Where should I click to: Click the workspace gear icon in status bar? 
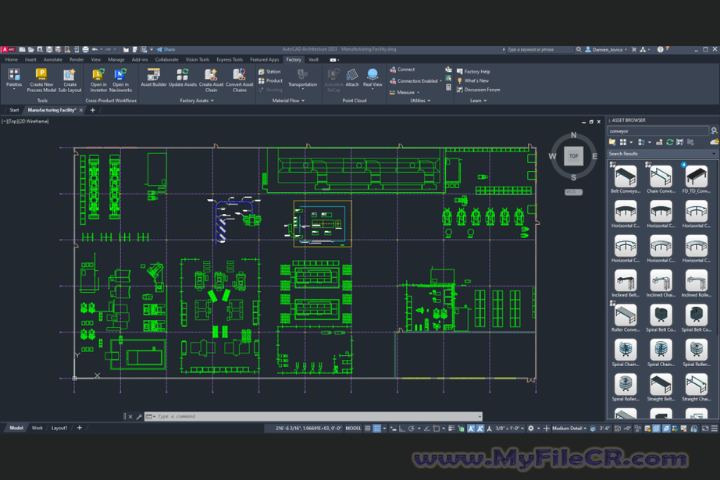(x=531, y=429)
